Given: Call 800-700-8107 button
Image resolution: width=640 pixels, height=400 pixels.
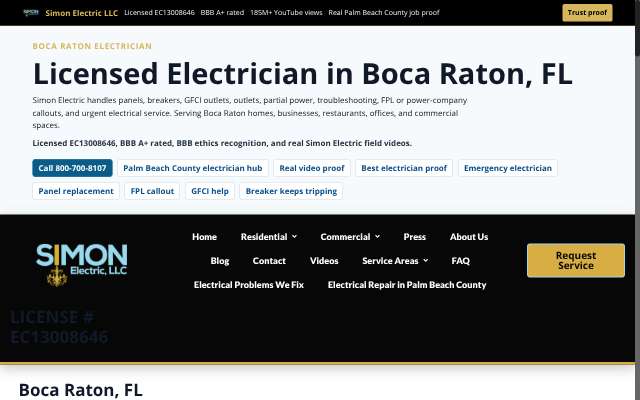Looking at the screenshot, I should click(x=72, y=168).
